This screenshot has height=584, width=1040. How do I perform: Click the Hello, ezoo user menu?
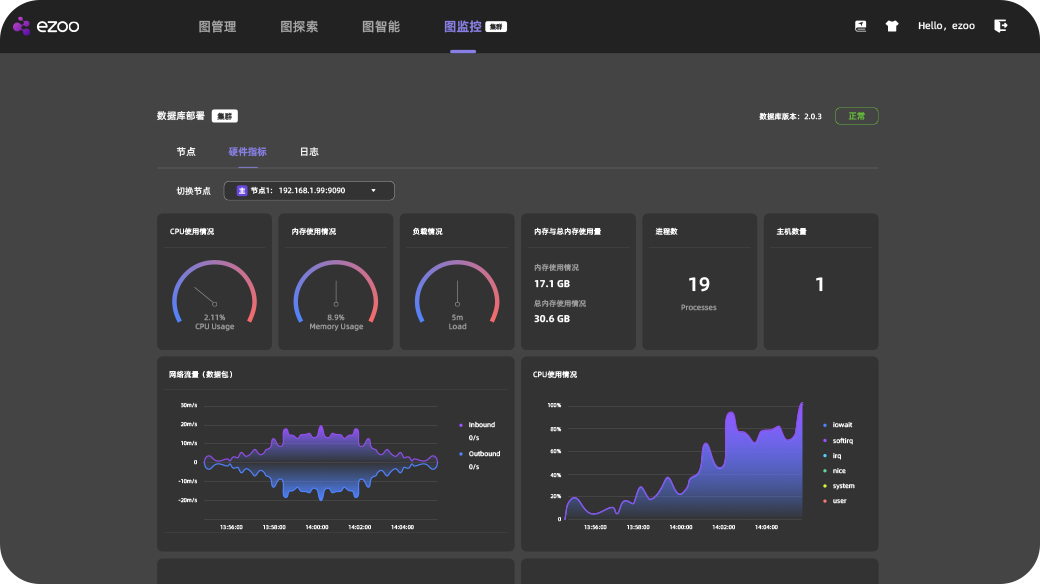(946, 26)
